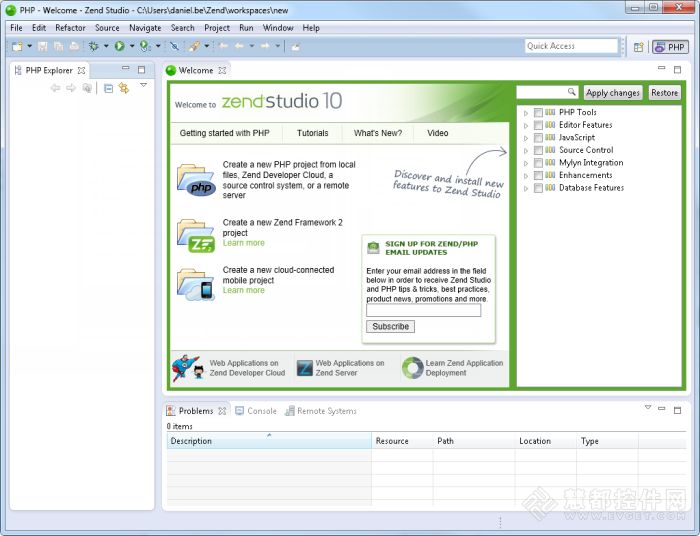Select the Tutorials tab on Welcome page
The width and height of the screenshot is (700, 536).
312,133
